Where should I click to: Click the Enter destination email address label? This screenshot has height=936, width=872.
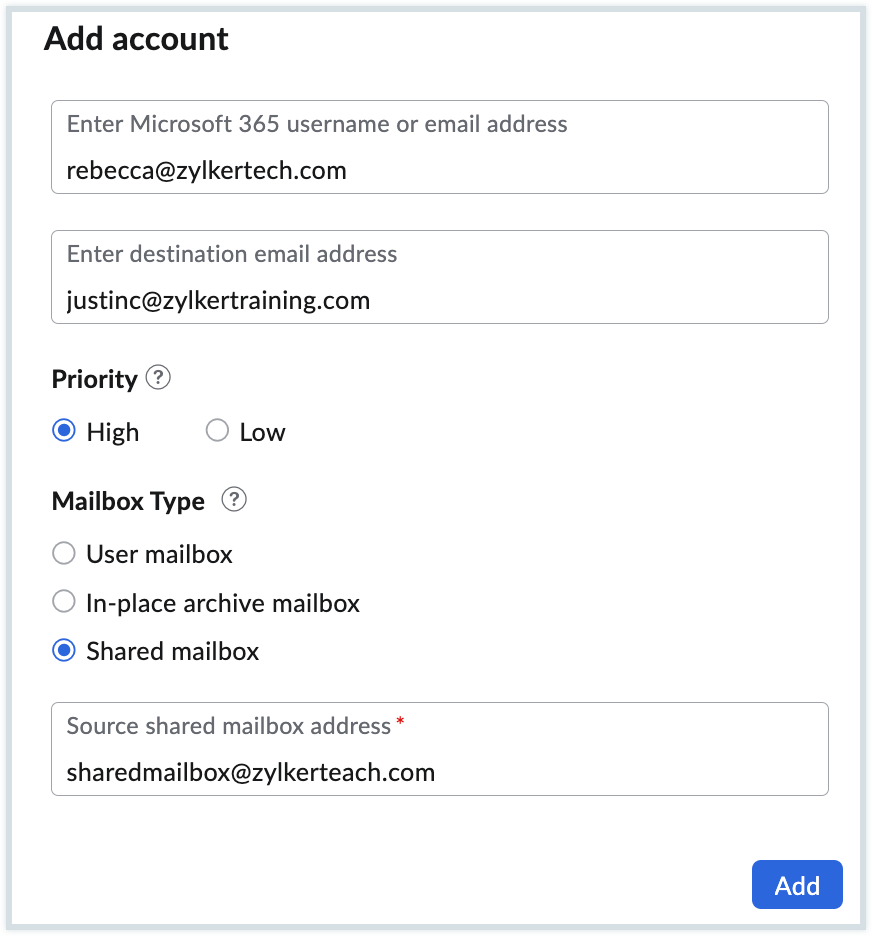pyautogui.click(x=232, y=254)
